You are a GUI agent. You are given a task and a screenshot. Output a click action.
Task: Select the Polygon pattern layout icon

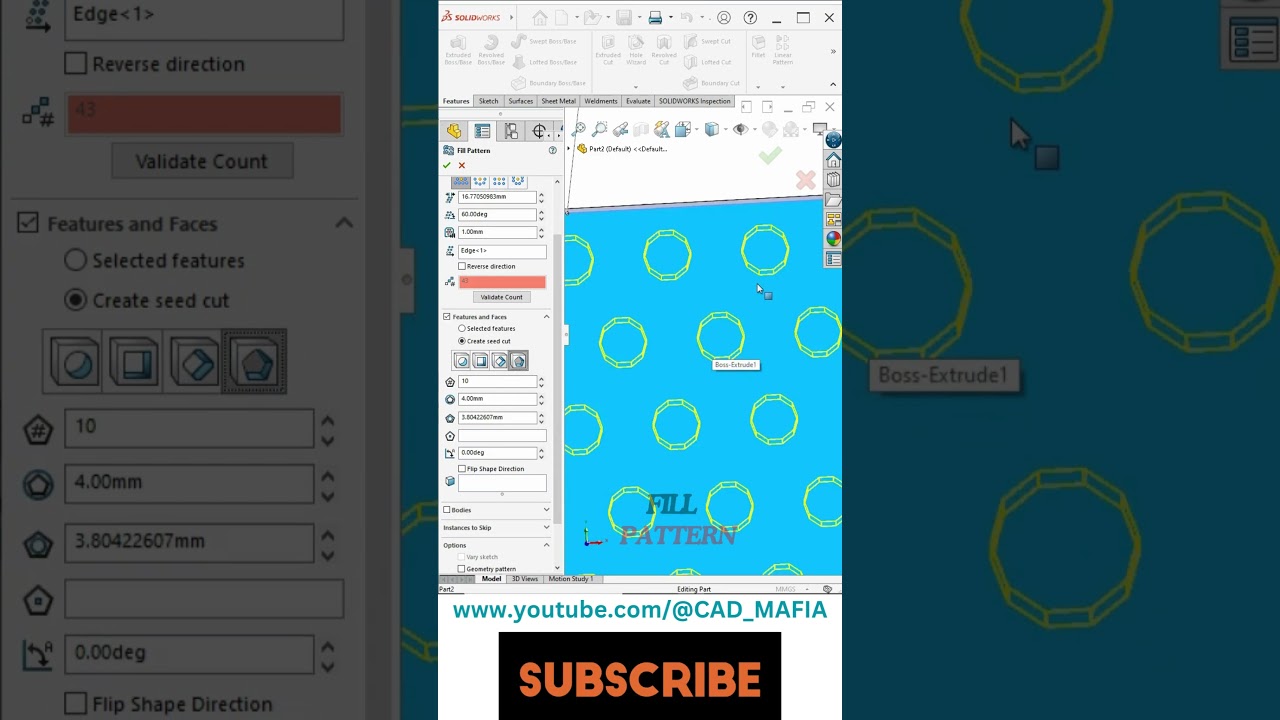click(518, 182)
